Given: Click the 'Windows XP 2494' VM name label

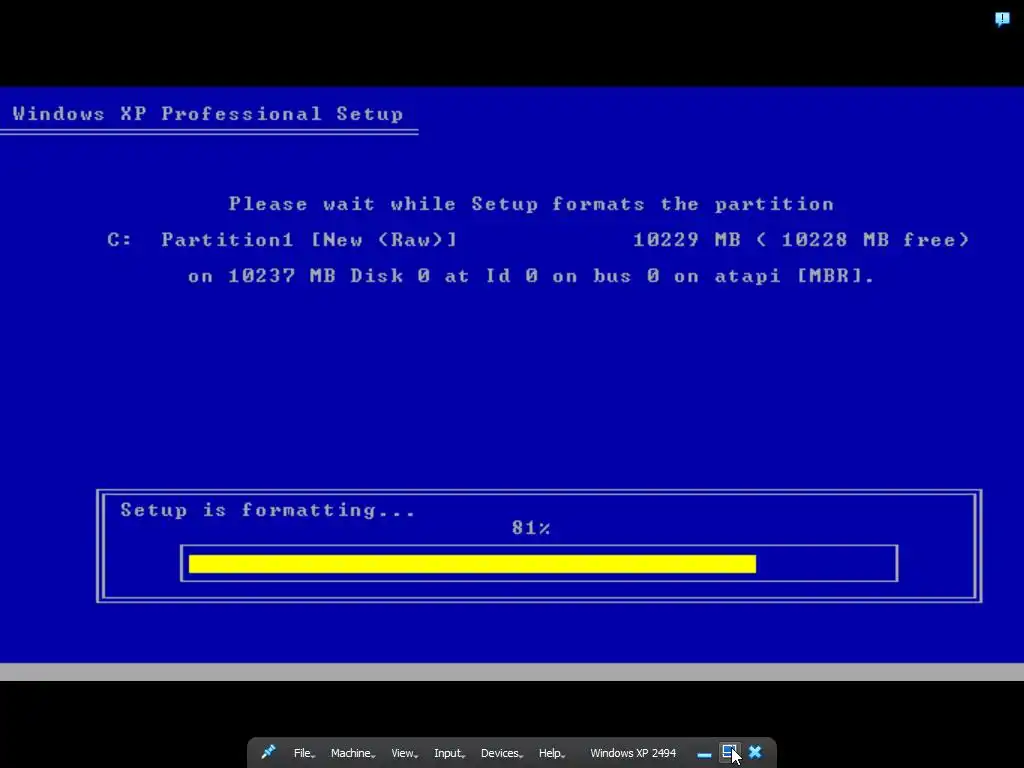Looking at the screenshot, I should pos(633,753).
